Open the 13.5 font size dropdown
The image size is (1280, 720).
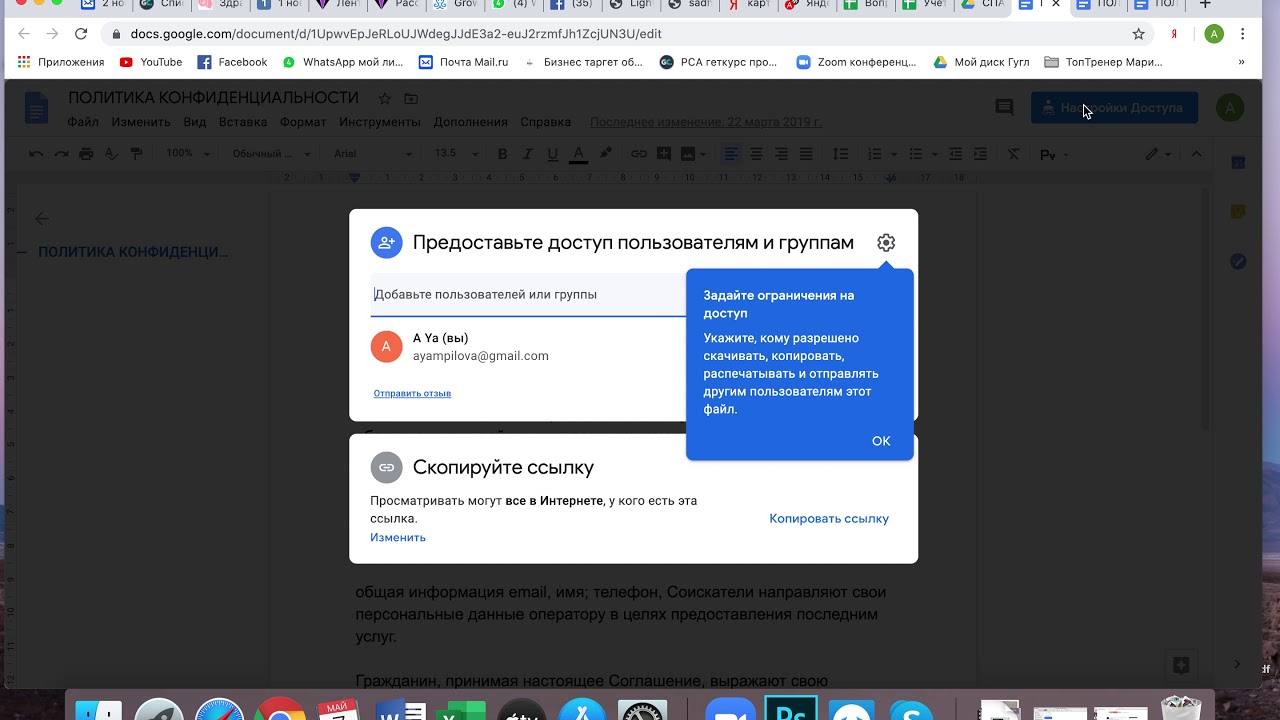coord(456,154)
